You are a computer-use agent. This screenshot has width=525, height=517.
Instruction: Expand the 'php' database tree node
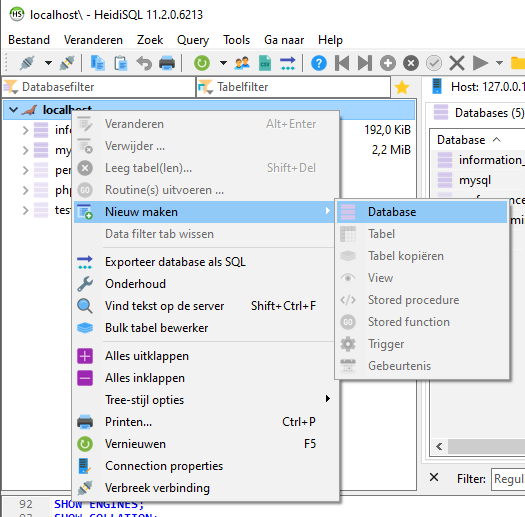pyautogui.click(x=25, y=190)
